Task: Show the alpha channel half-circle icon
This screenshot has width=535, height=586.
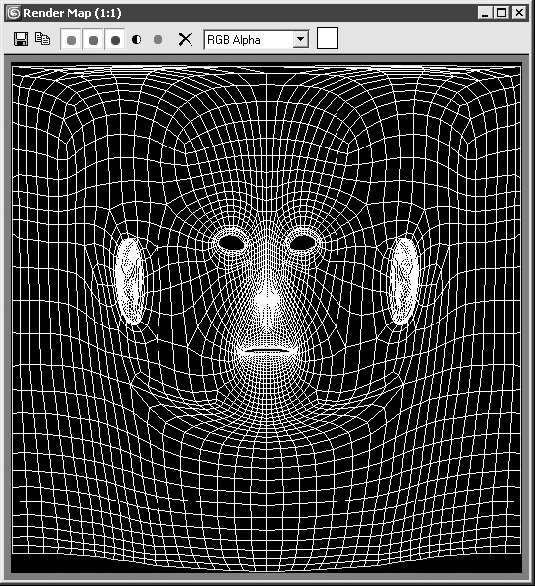Action: click(x=136, y=39)
